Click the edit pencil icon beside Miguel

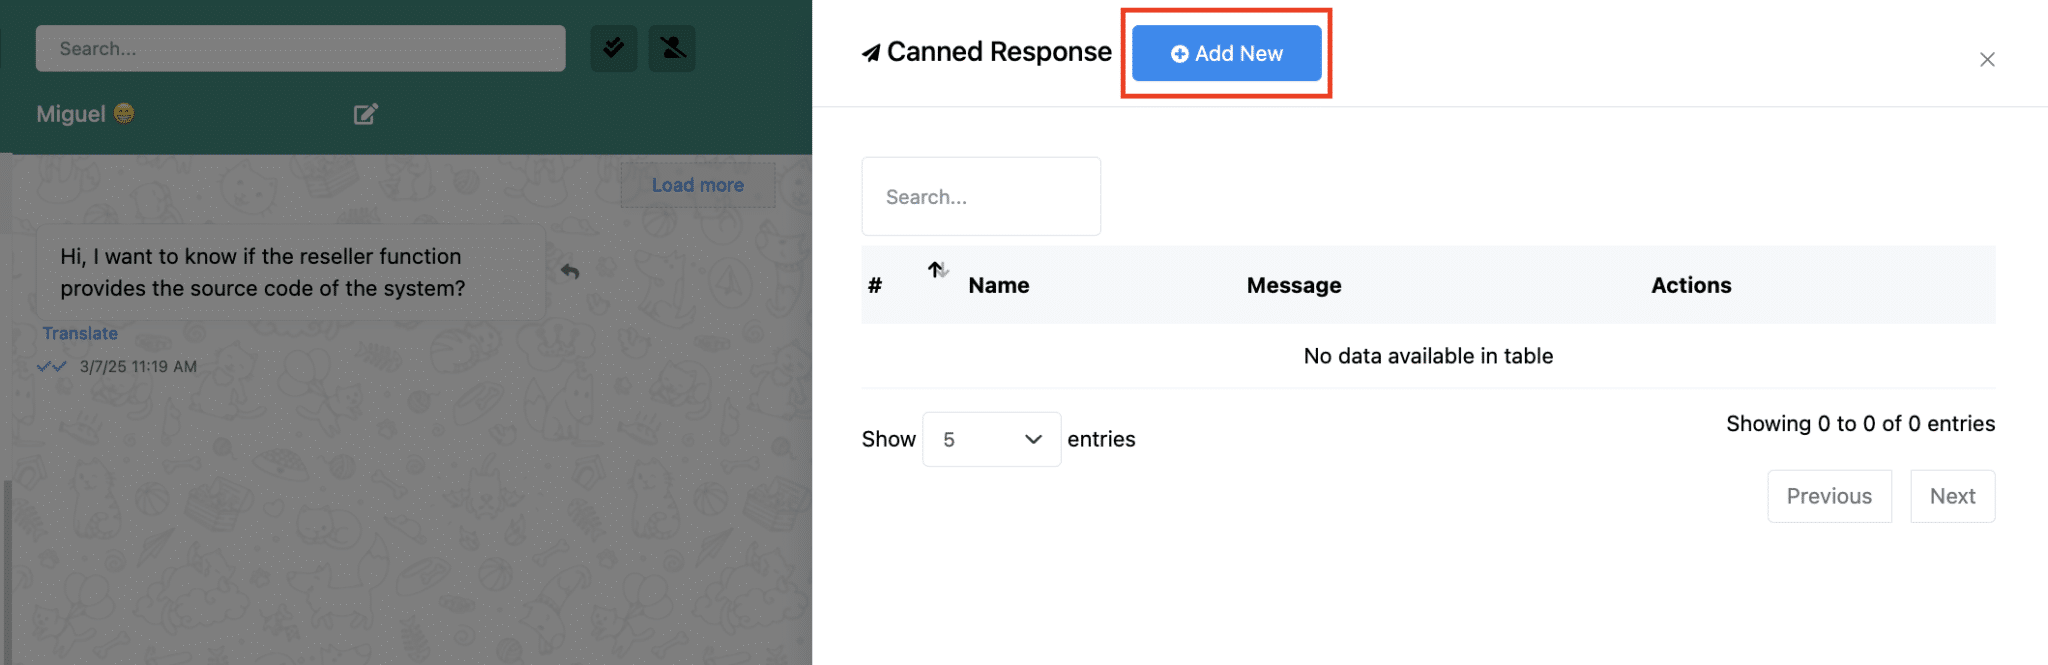pos(365,114)
